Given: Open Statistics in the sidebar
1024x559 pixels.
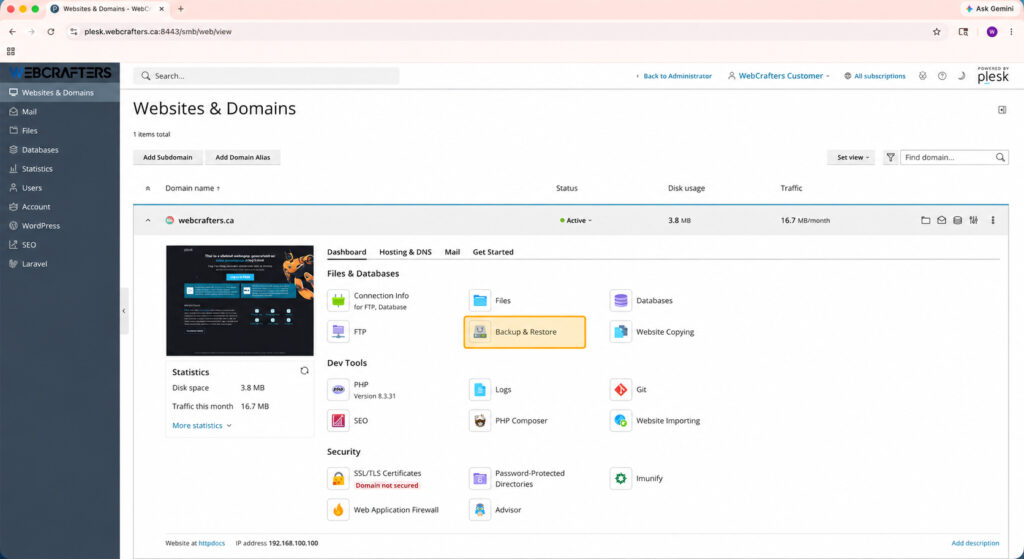Looking at the screenshot, I should (60, 168).
